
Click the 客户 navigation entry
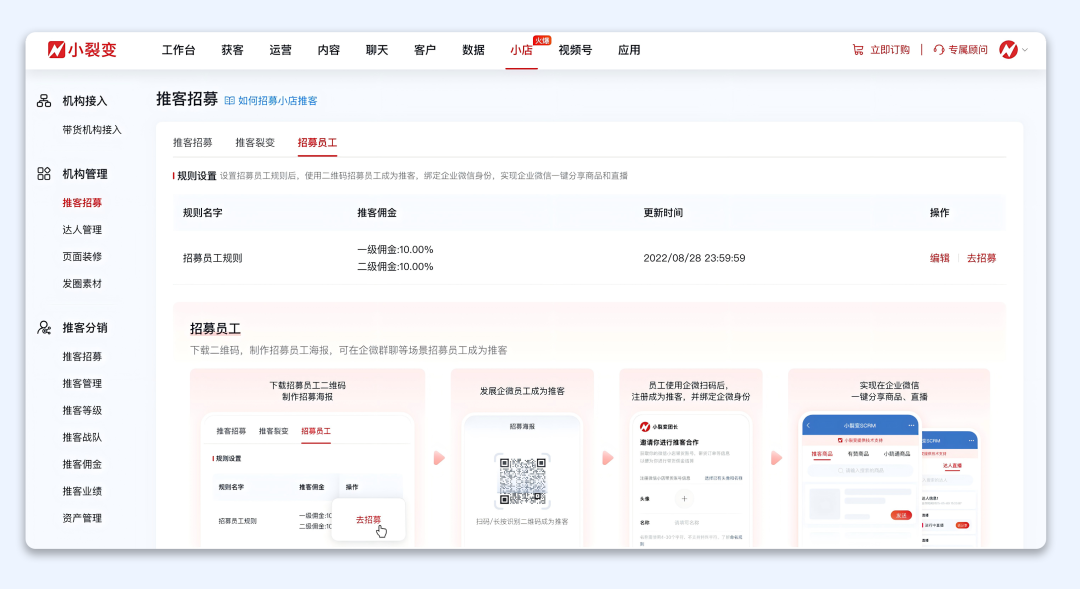tap(424, 49)
